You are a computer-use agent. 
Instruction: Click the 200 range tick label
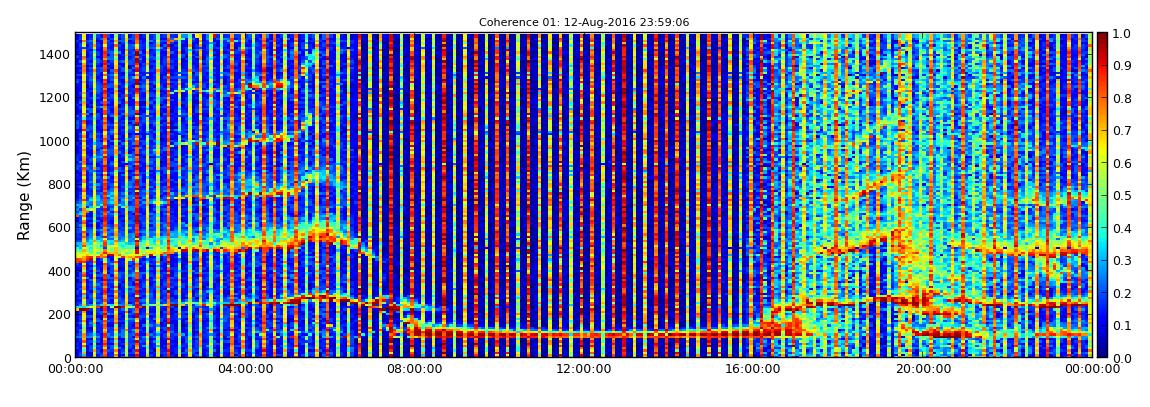click(59, 314)
